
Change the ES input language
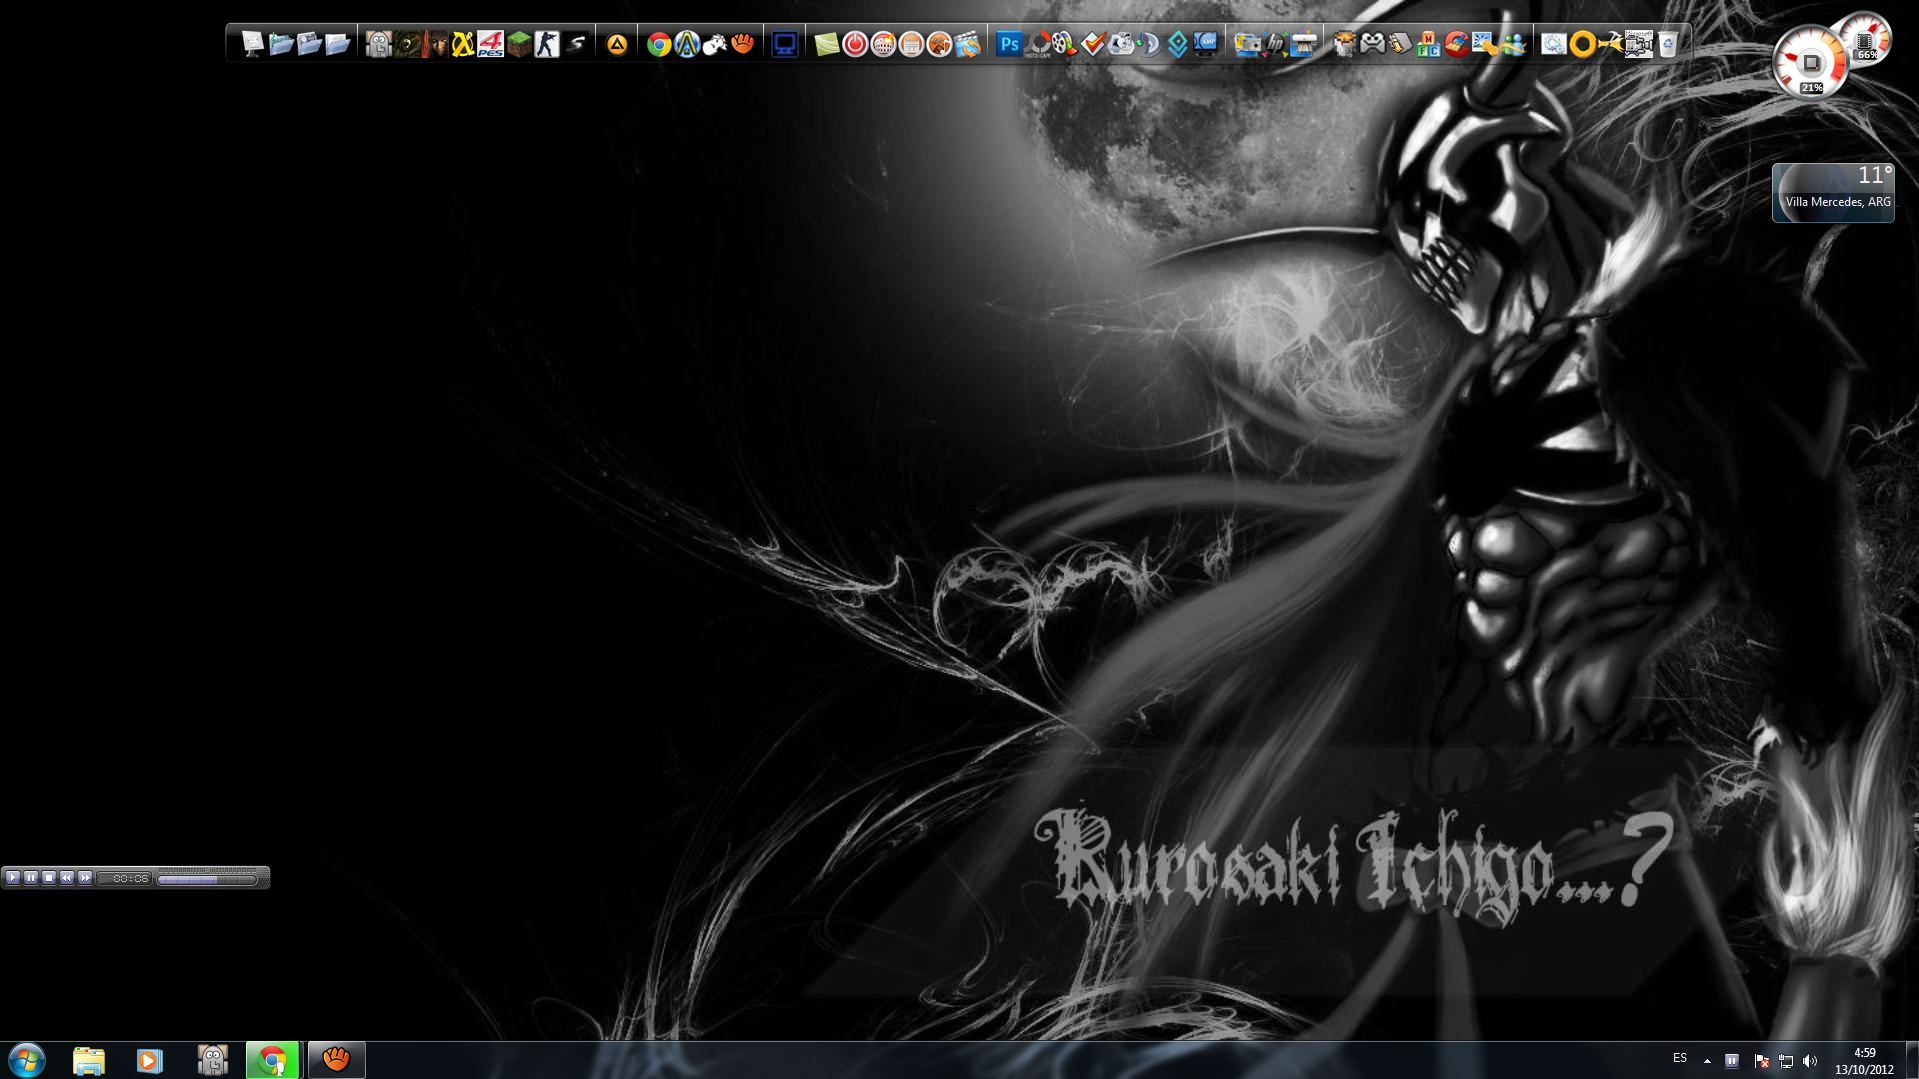coord(1680,1058)
